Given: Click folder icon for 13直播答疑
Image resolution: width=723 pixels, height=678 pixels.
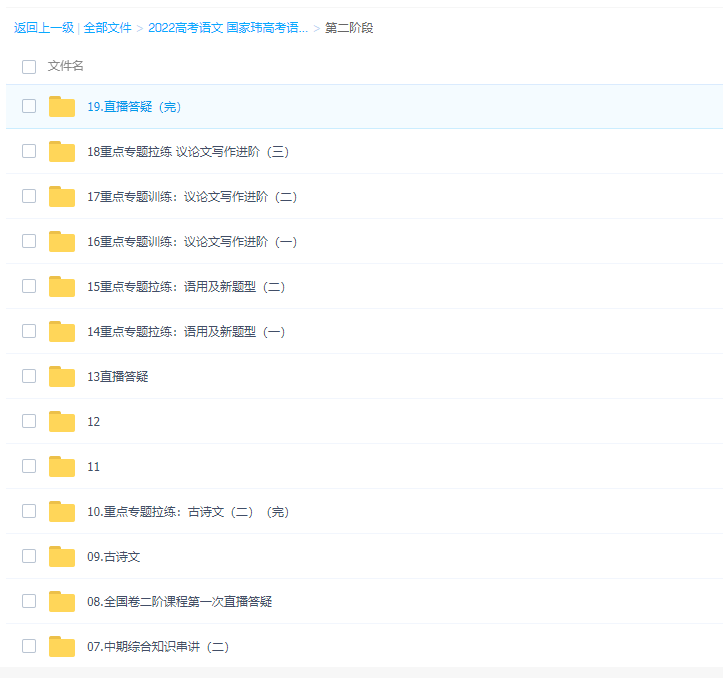Looking at the screenshot, I should [62, 377].
